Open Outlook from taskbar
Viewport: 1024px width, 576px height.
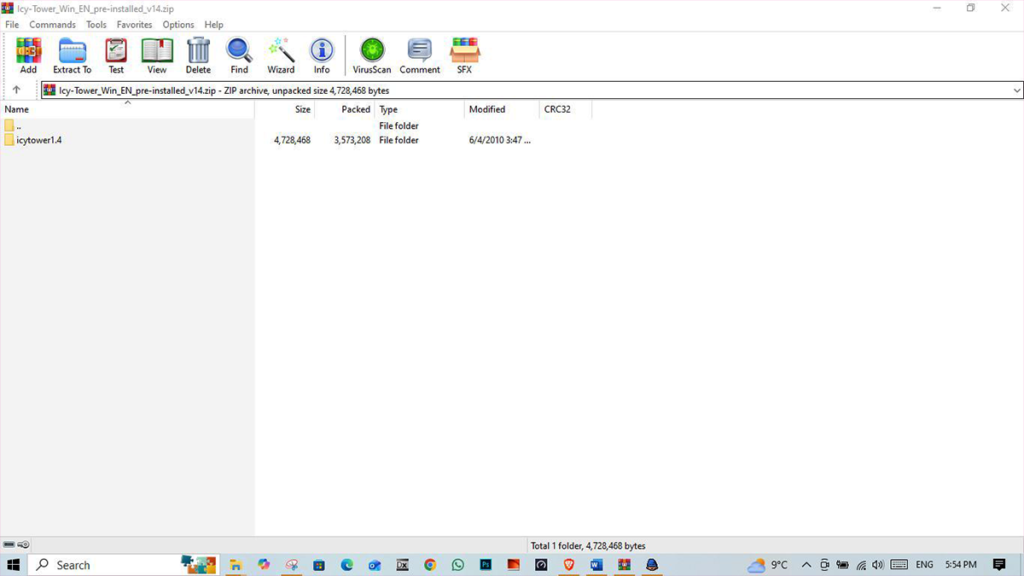pyautogui.click(x=374, y=565)
